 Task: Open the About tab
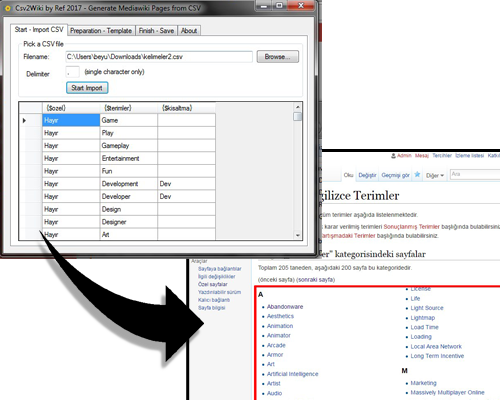point(189,31)
